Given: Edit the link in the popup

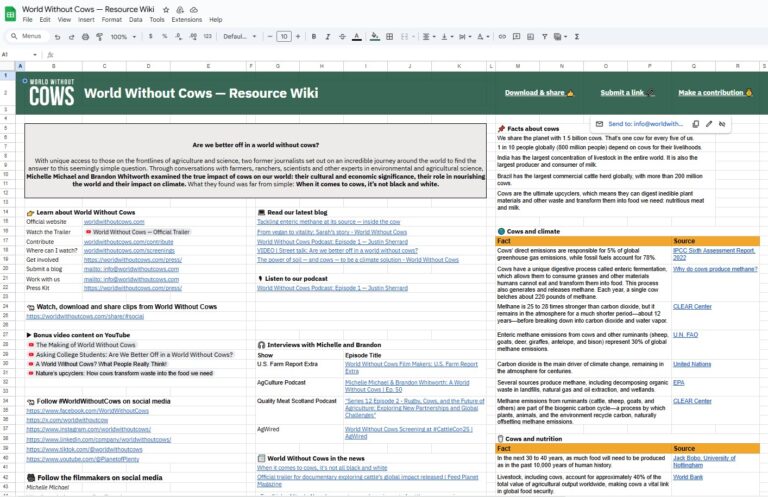Looking at the screenshot, I should point(709,124).
